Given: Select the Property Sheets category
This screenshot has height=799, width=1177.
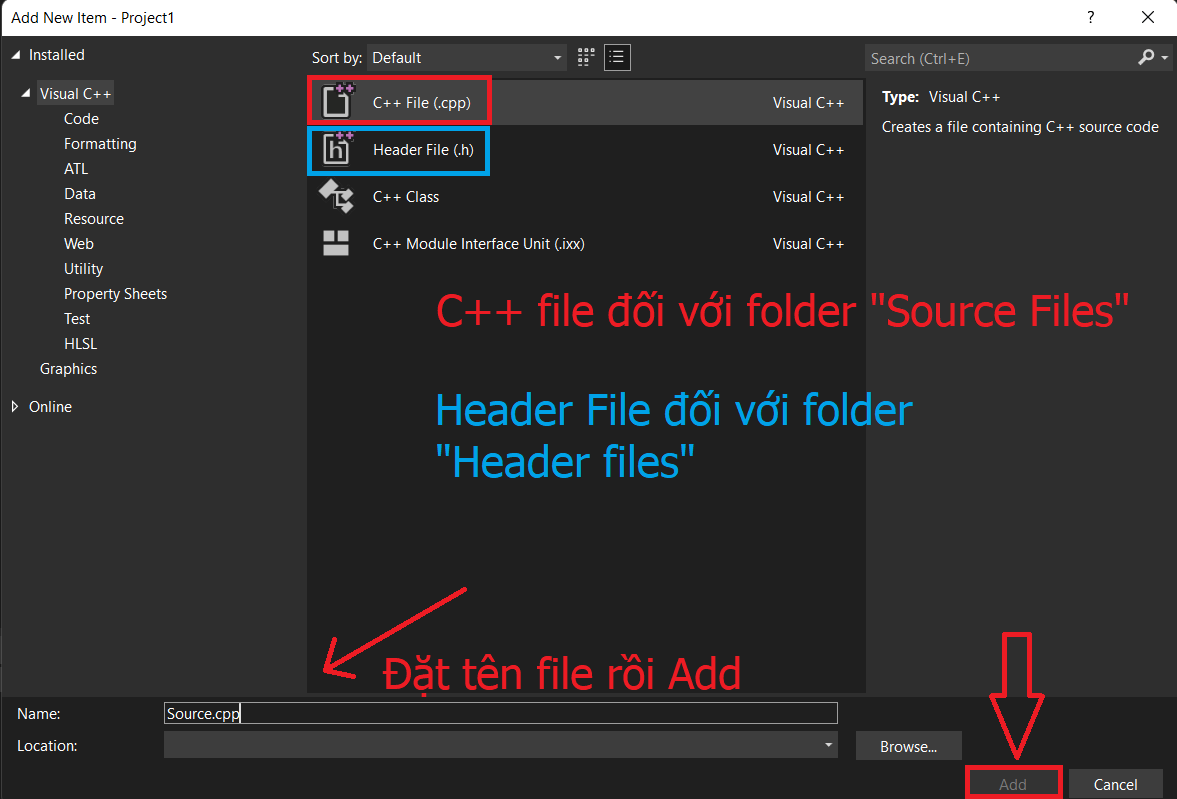Looking at the screenshot, I should (x=115, y=294).
